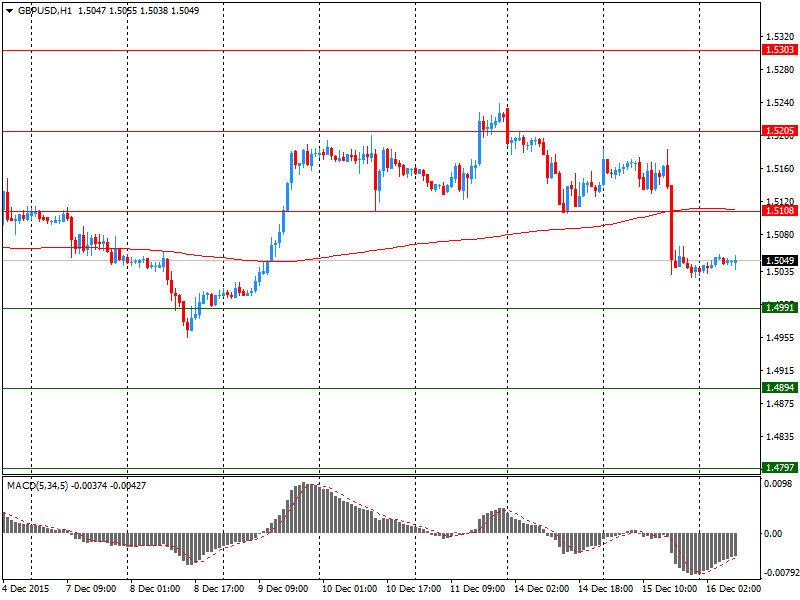Select the 1.4797 support level label
The width and height of the screenshot is (800, 600).
click(x=779, y=467)
